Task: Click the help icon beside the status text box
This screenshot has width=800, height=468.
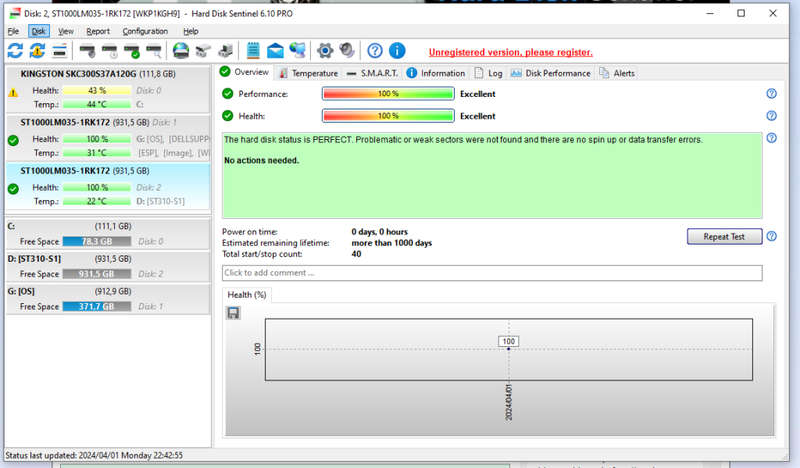Action: [x=771, y=138]
